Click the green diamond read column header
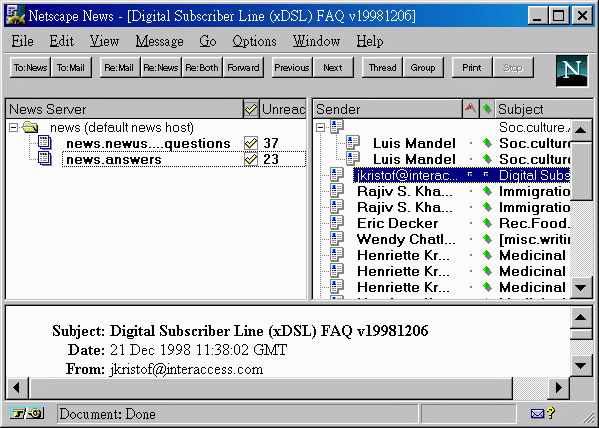 (x=487, y=109)
